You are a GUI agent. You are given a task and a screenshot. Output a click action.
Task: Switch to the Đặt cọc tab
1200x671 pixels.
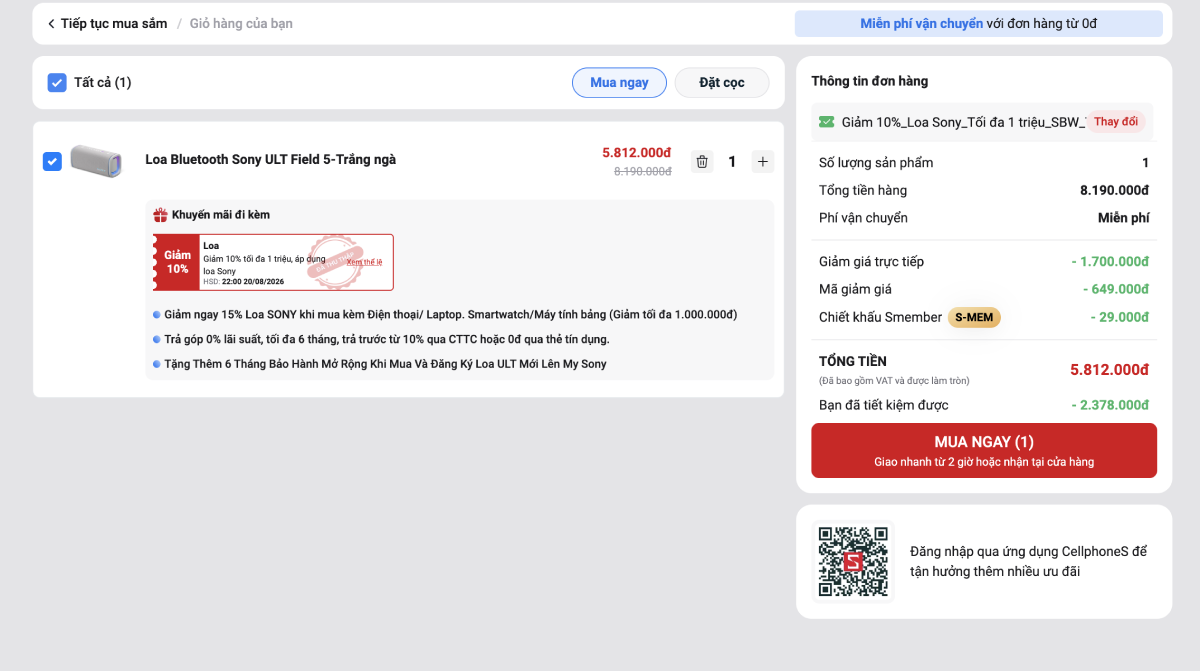pyautogui.click(x=722, y=82)
